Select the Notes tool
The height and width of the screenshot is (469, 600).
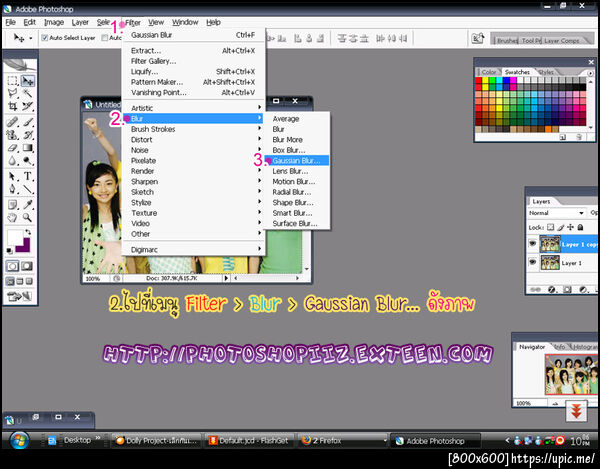tap(13, 205)
